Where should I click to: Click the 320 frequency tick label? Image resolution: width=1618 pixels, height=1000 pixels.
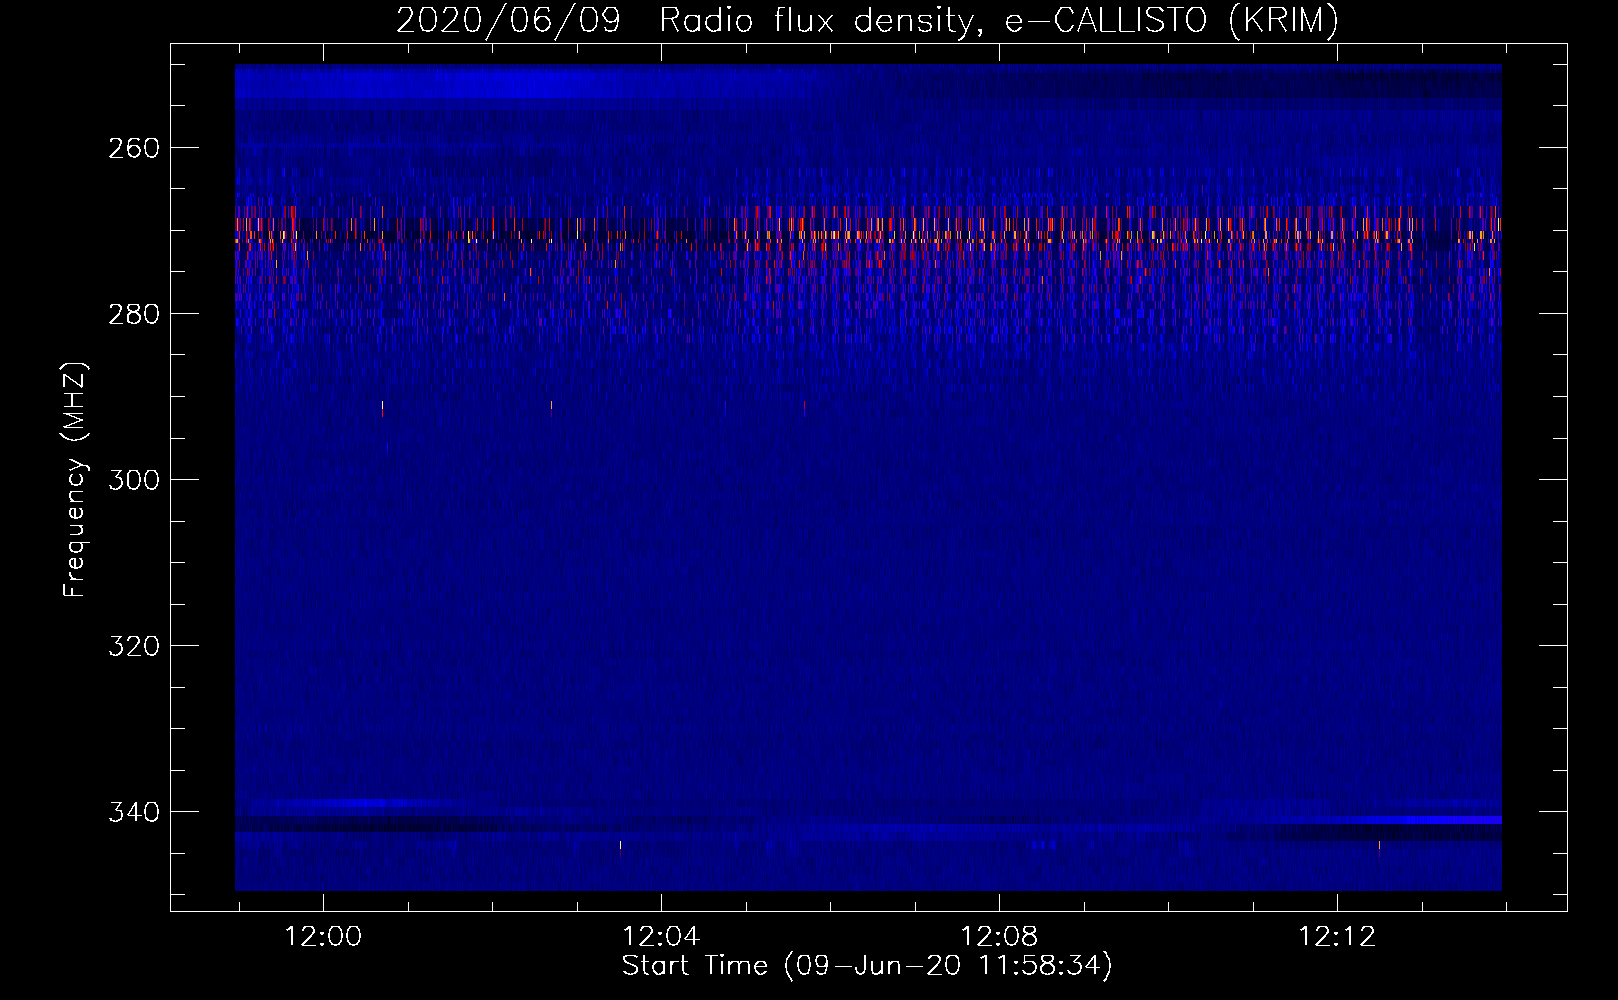coord(133,646)
